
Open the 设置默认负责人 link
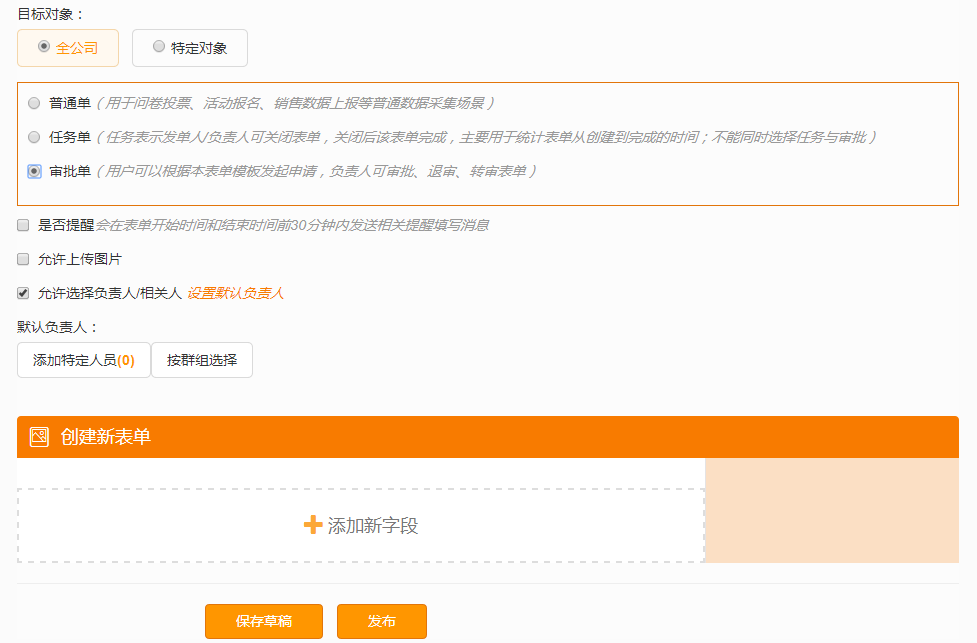(236, 293)
